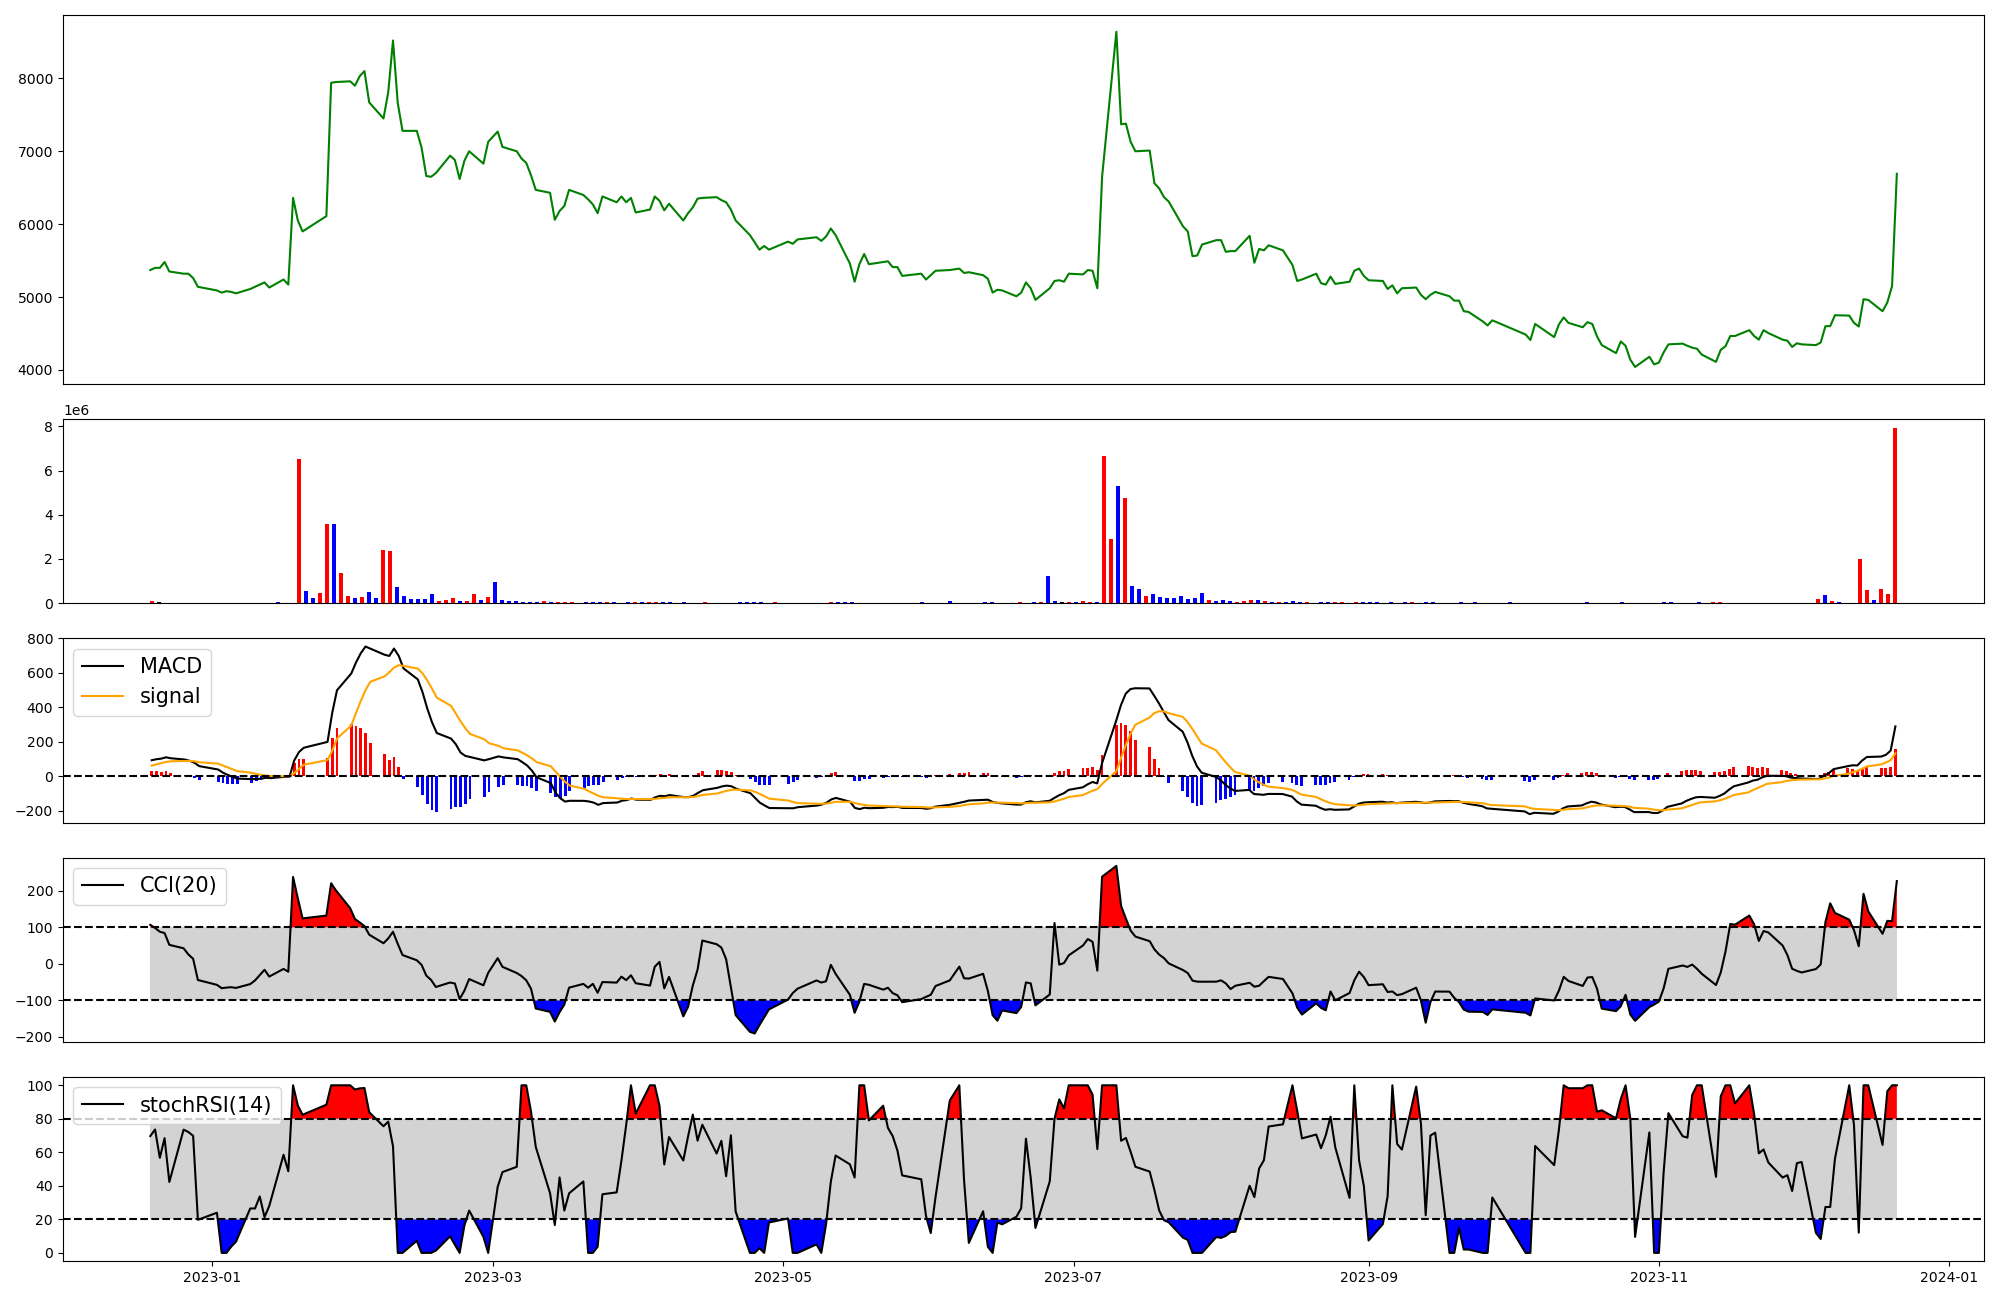The image size is (2000, 1300).
Task: Click the 8000 price axis label
Action: pyautogui.click(x=37, y=79)
